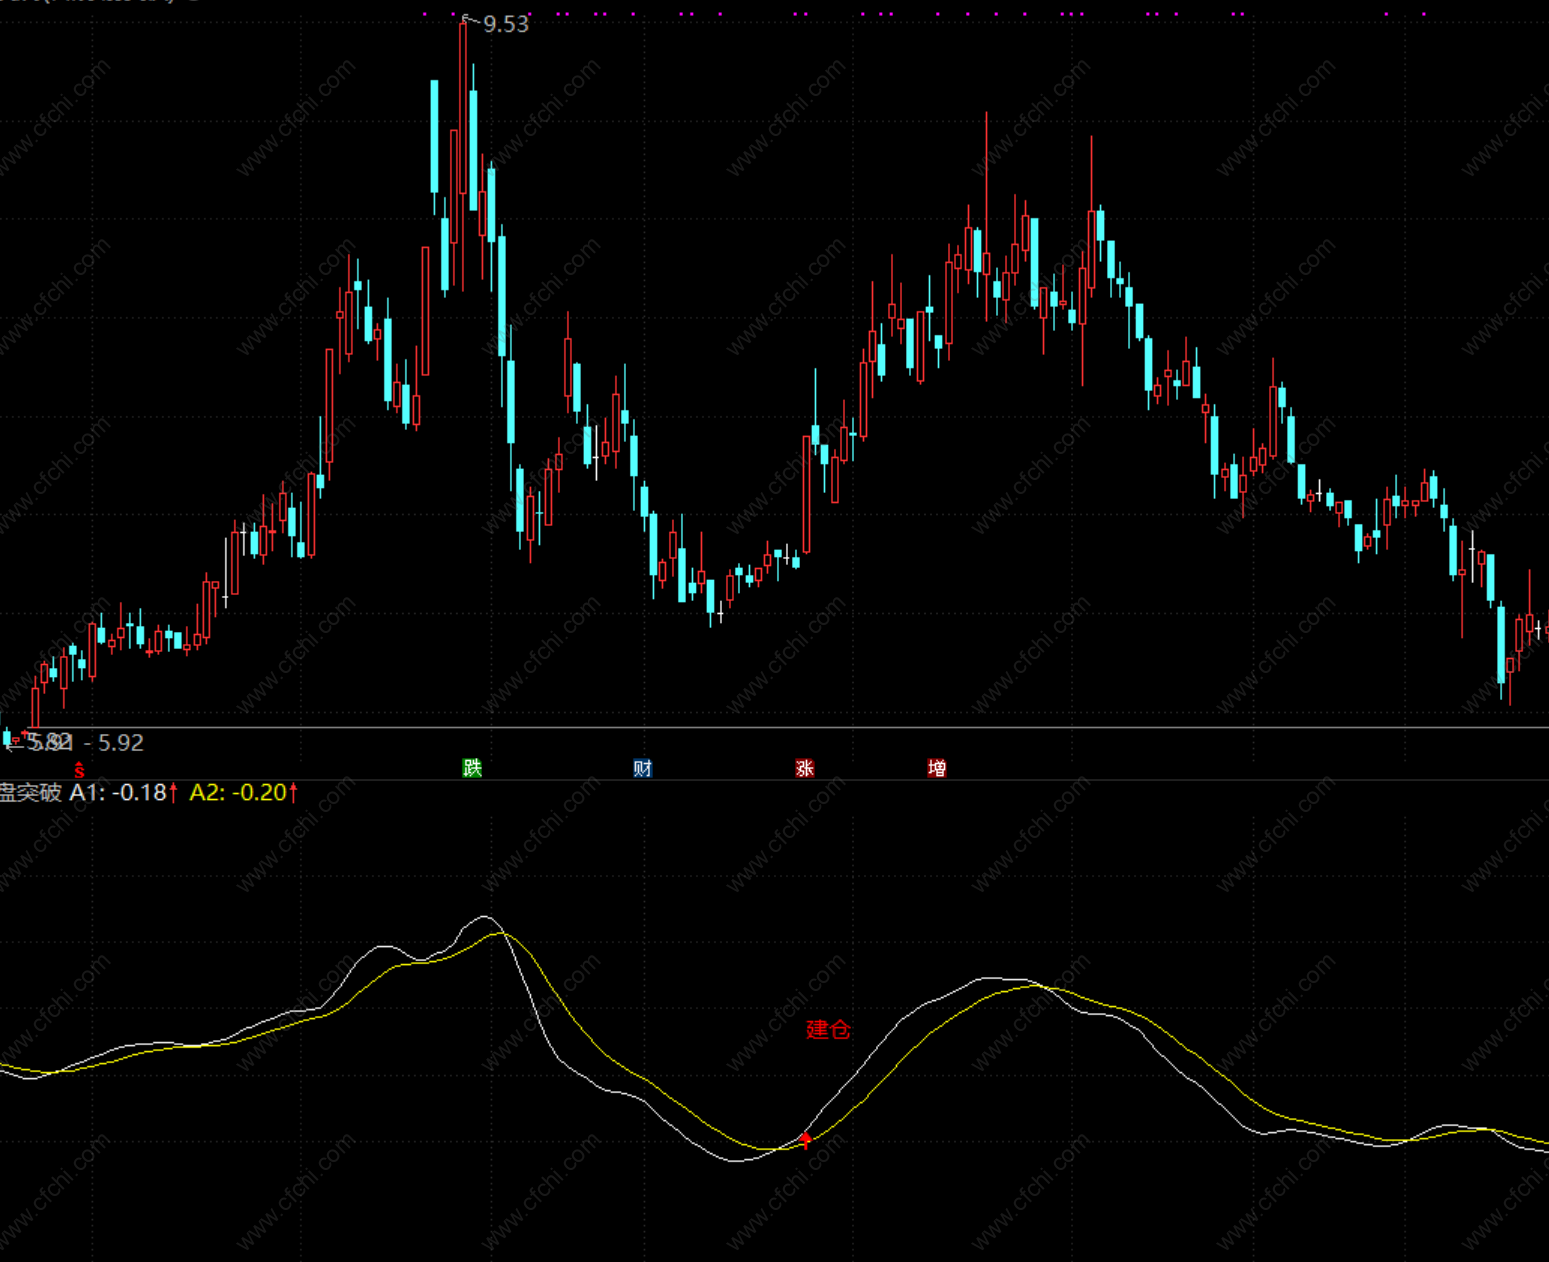Click the green 跌 event marker
The width and height of the screenshot is (1549, 1262).
coord(472,767)
